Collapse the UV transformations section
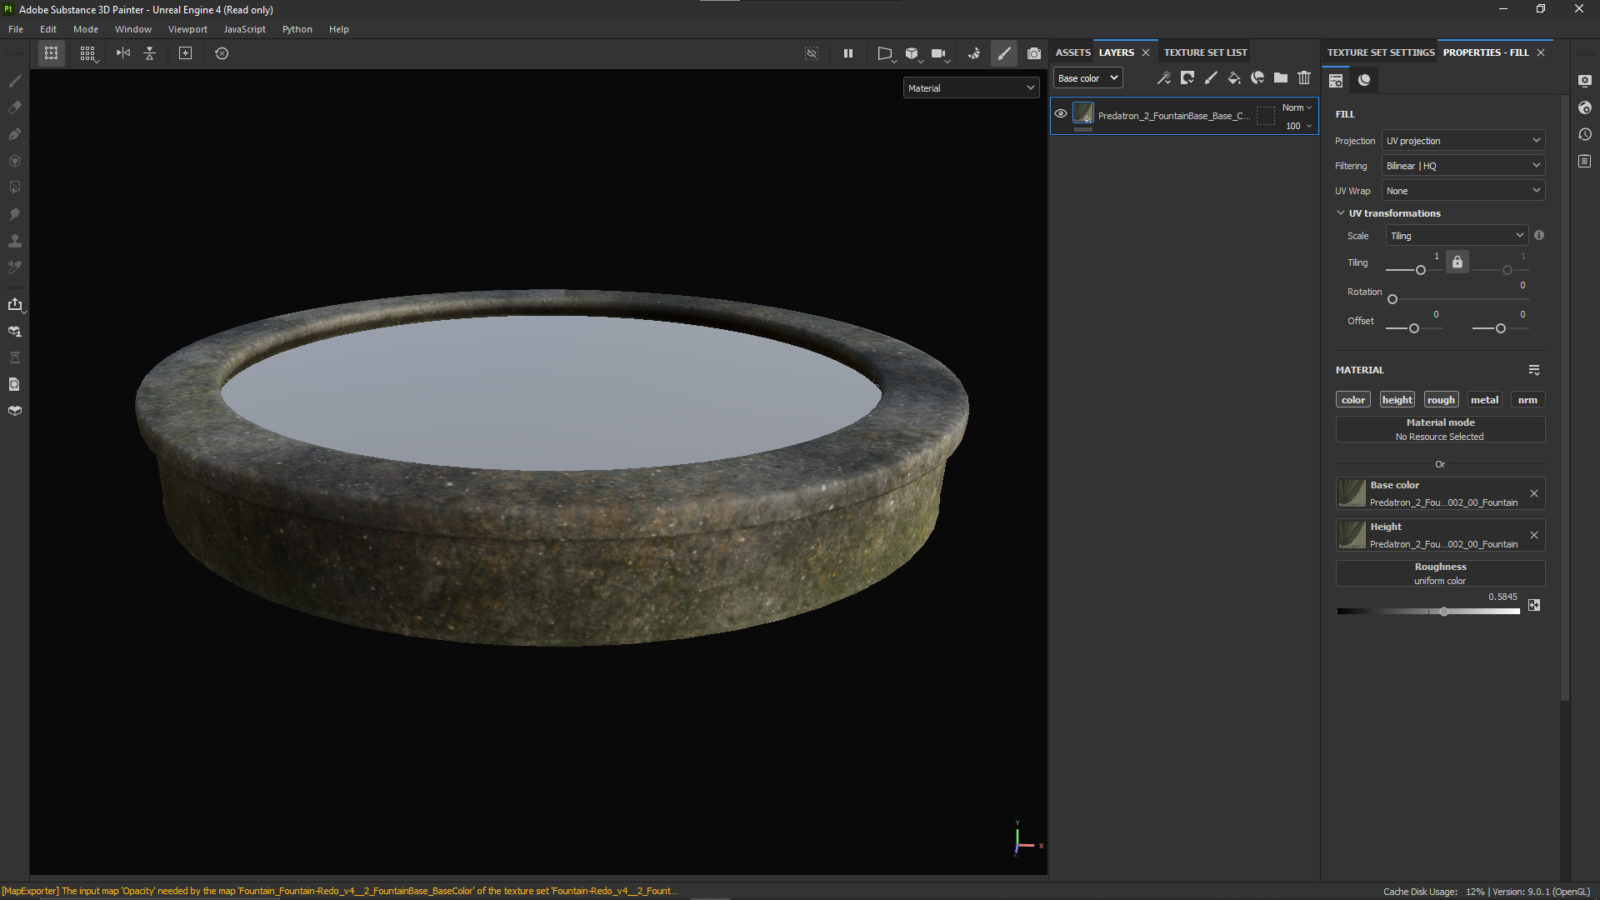The height and width of the screenshot is (900, 1600). [x=1341, y=213]
